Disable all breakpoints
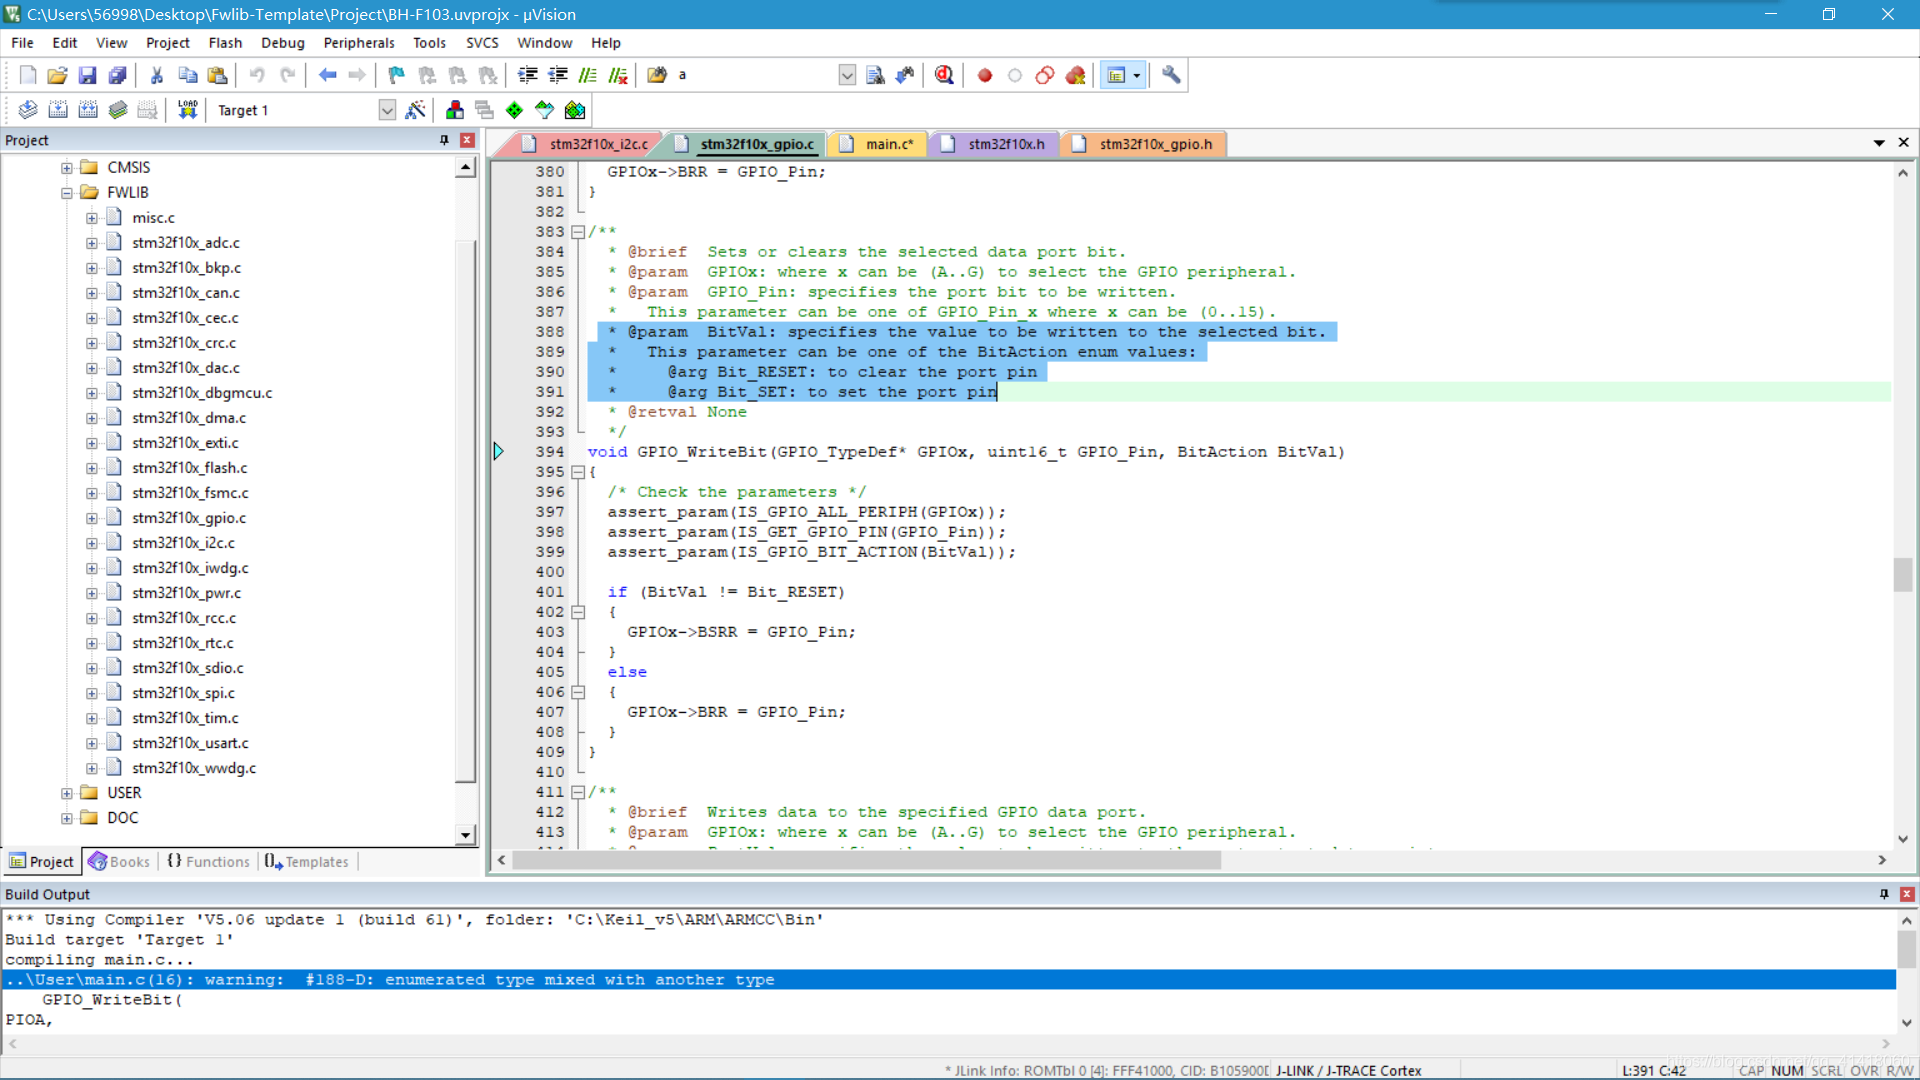 (1045, 75)
